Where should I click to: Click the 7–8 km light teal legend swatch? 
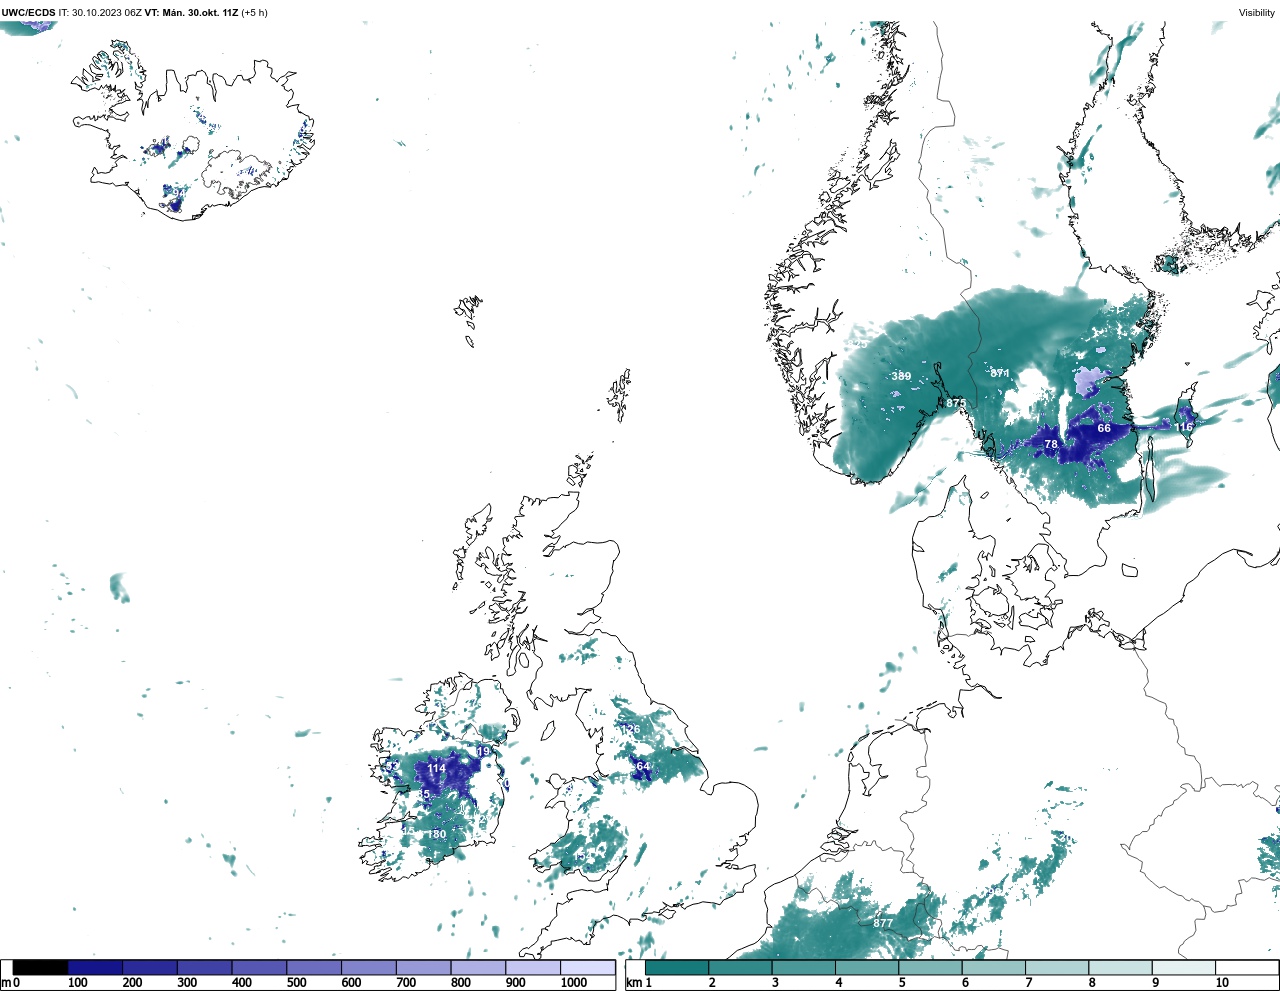[x=1057, y=968]
